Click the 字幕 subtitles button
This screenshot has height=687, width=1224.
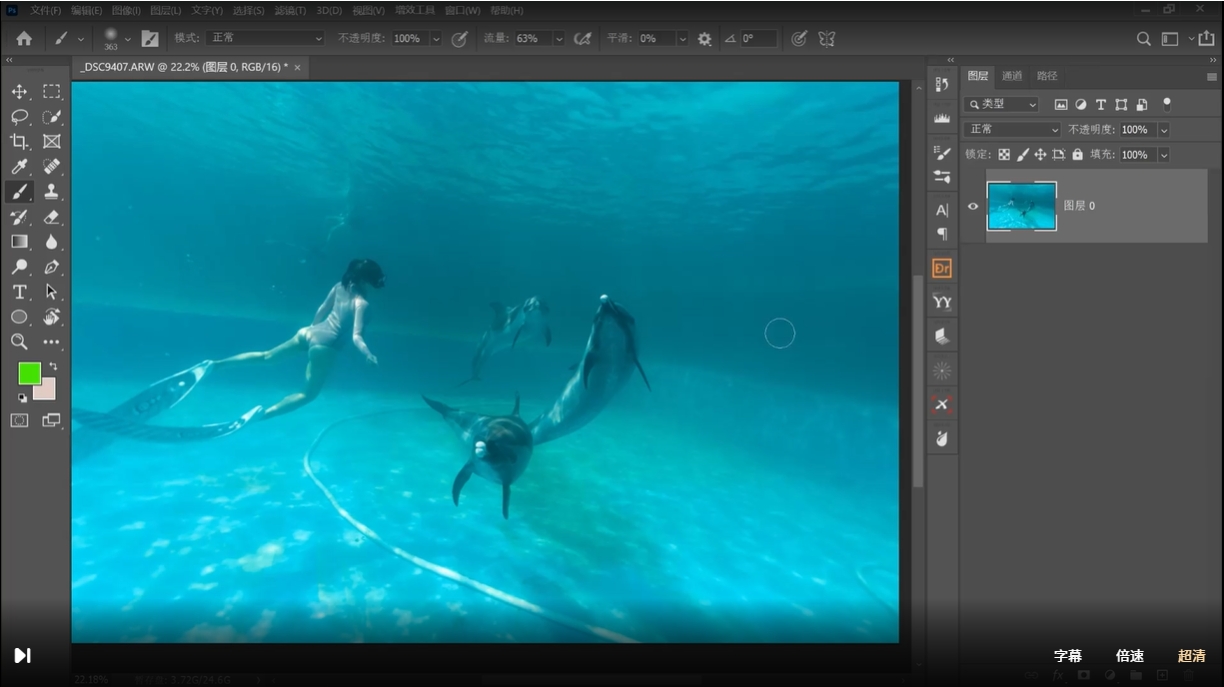[x=1067, y=656]
